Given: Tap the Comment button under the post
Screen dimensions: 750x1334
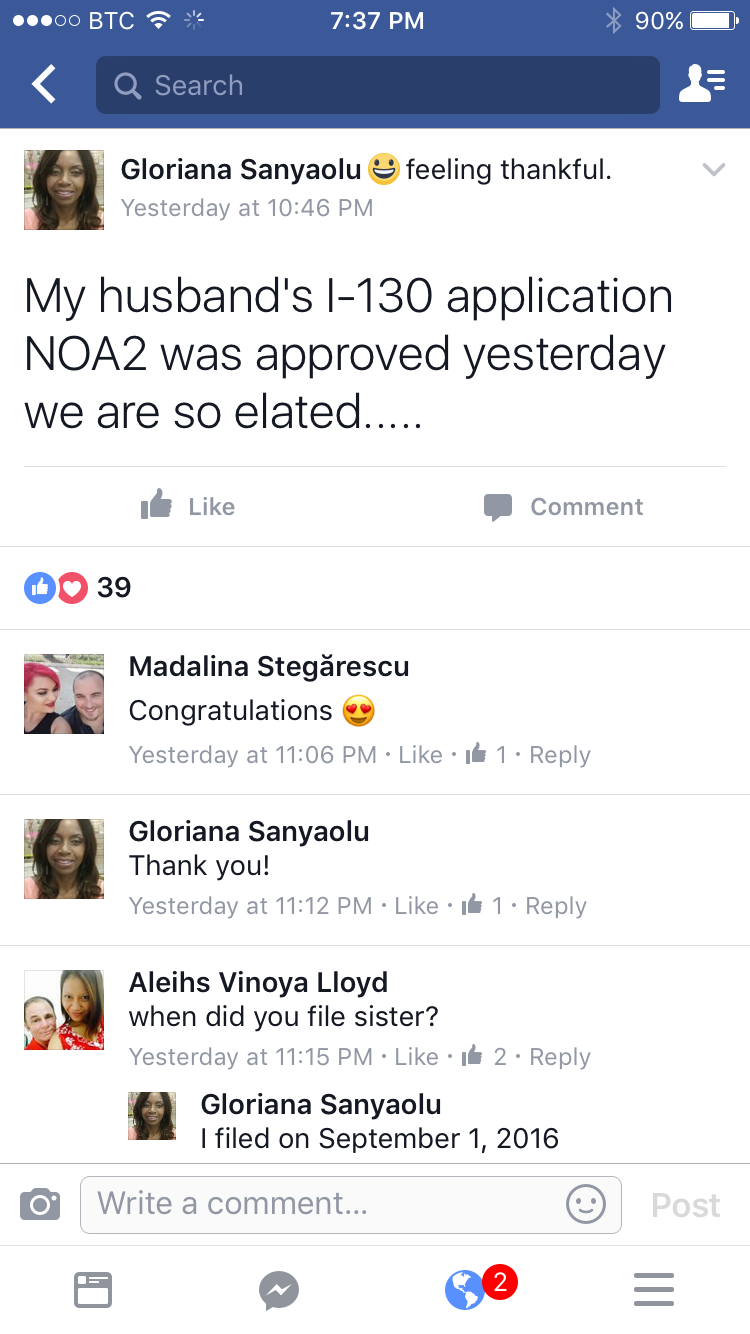Looking at the screenshot, I should [x=563, y=507].
